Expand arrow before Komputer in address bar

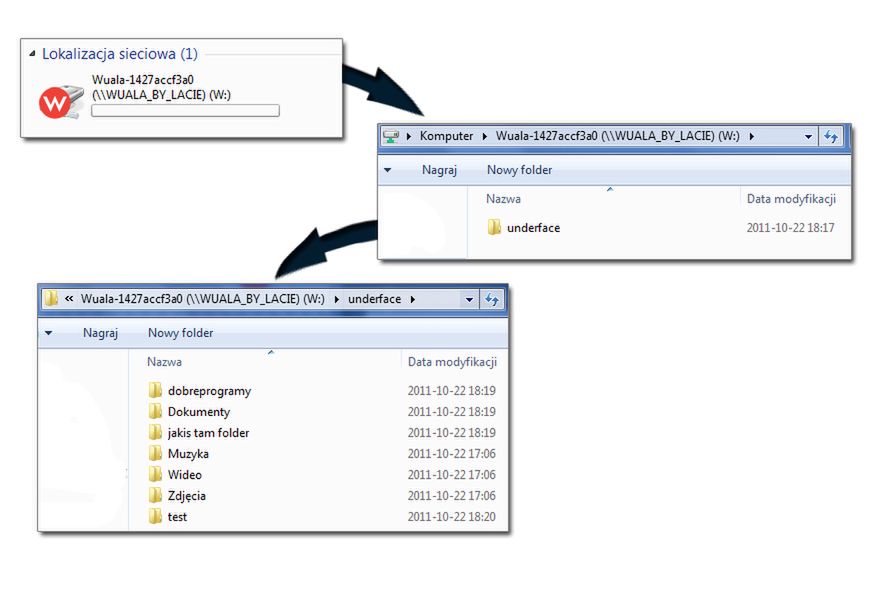pyautogui.click(x=409, y=136)
